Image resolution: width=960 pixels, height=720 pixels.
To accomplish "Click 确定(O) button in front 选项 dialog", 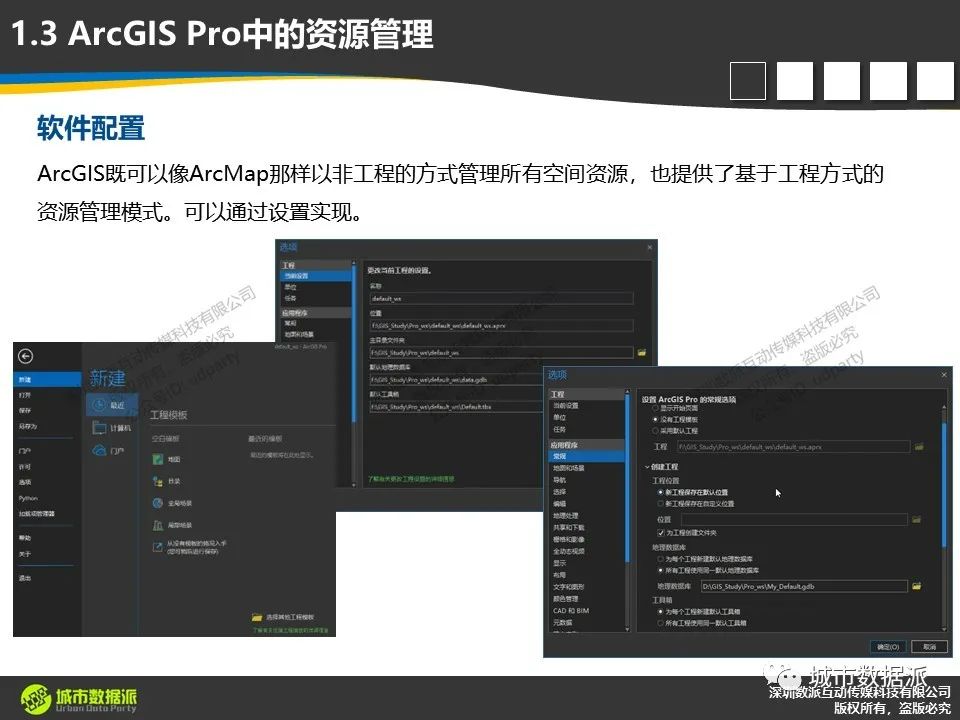I will [888, 647].
